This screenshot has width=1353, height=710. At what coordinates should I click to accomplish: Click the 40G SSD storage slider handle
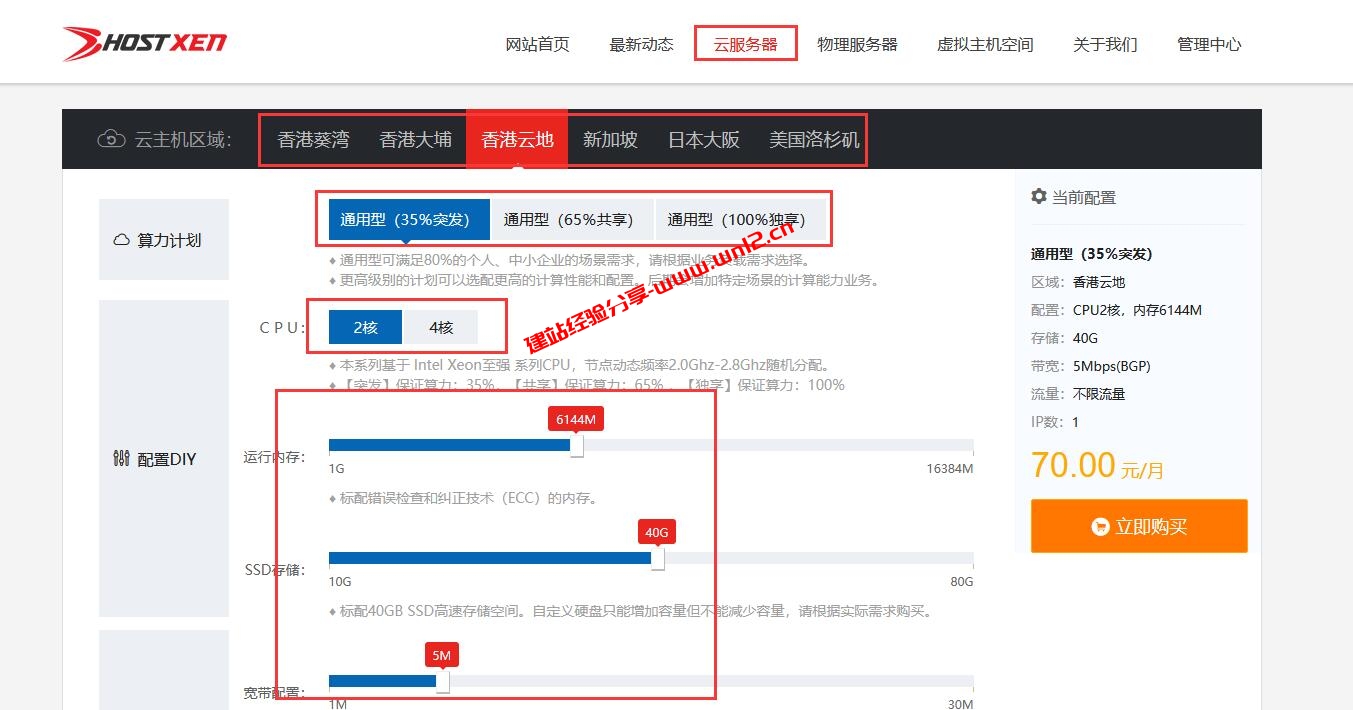(658, 560)
